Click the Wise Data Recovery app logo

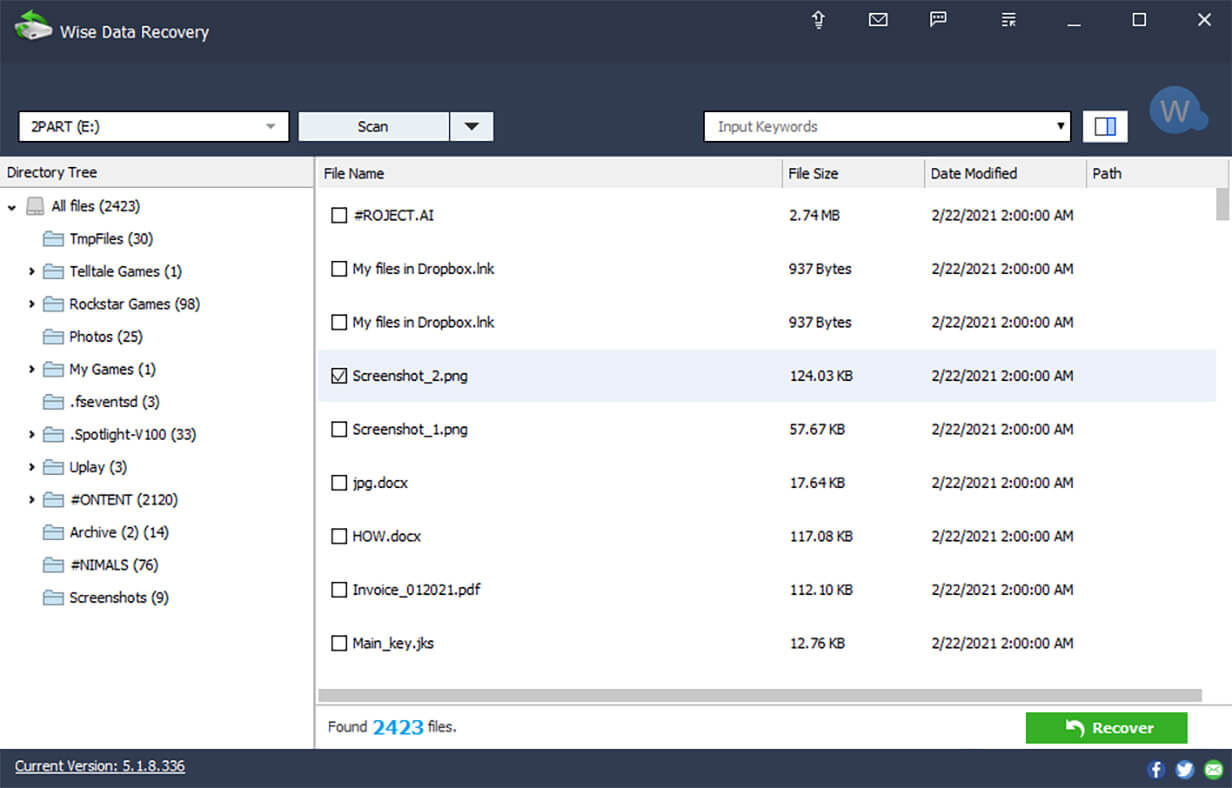33,26
